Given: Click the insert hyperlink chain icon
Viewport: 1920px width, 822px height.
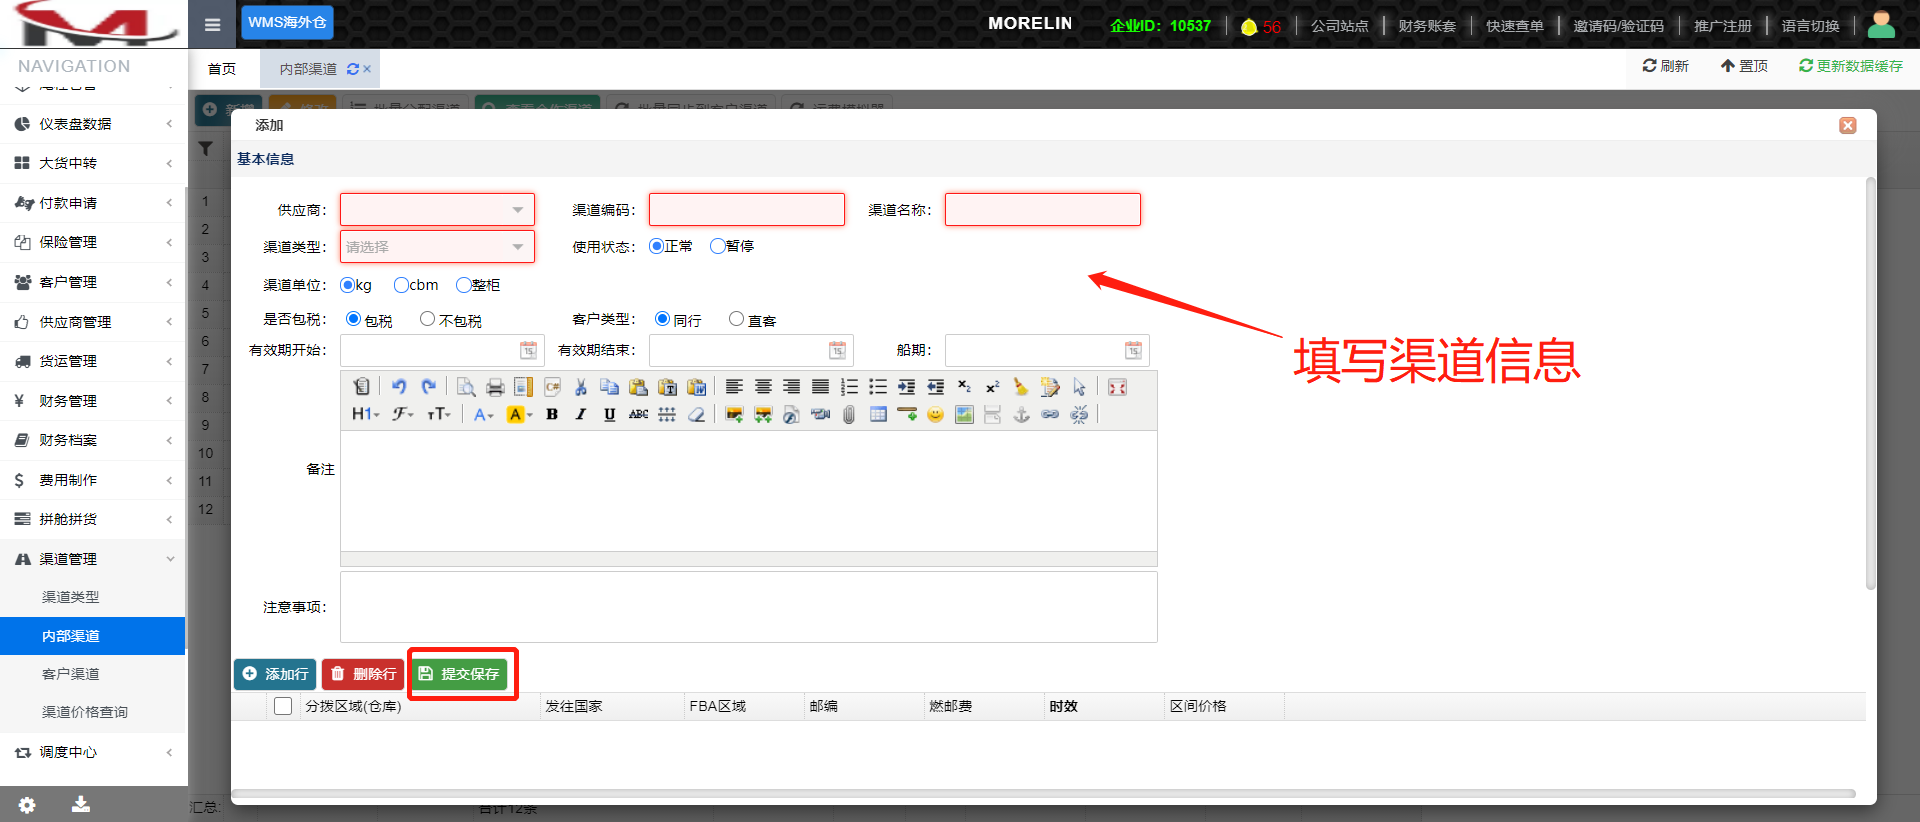Looking at the screenshot, I should (x=1050, y=414).
